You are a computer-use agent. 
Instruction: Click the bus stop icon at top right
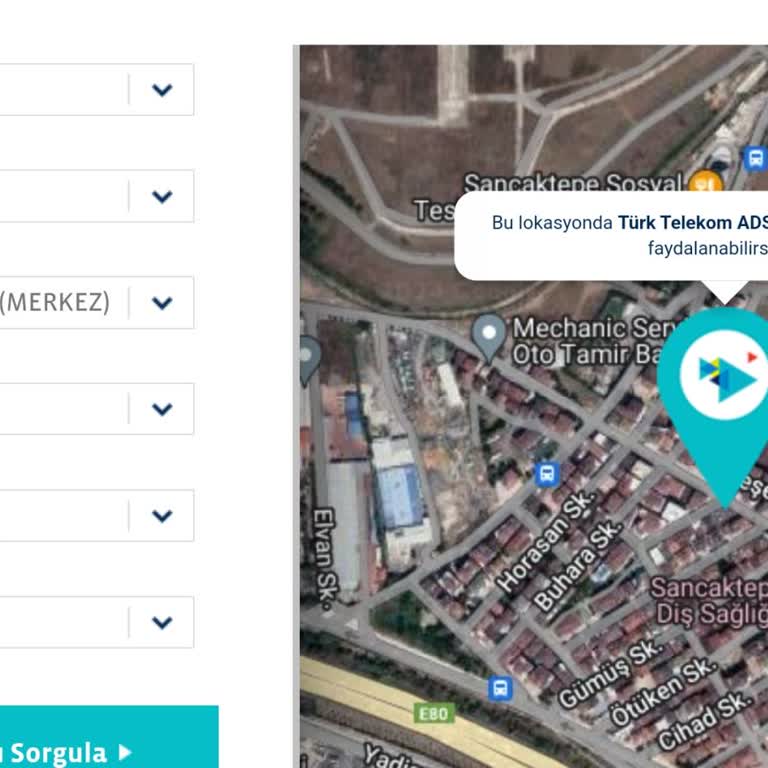755,159
